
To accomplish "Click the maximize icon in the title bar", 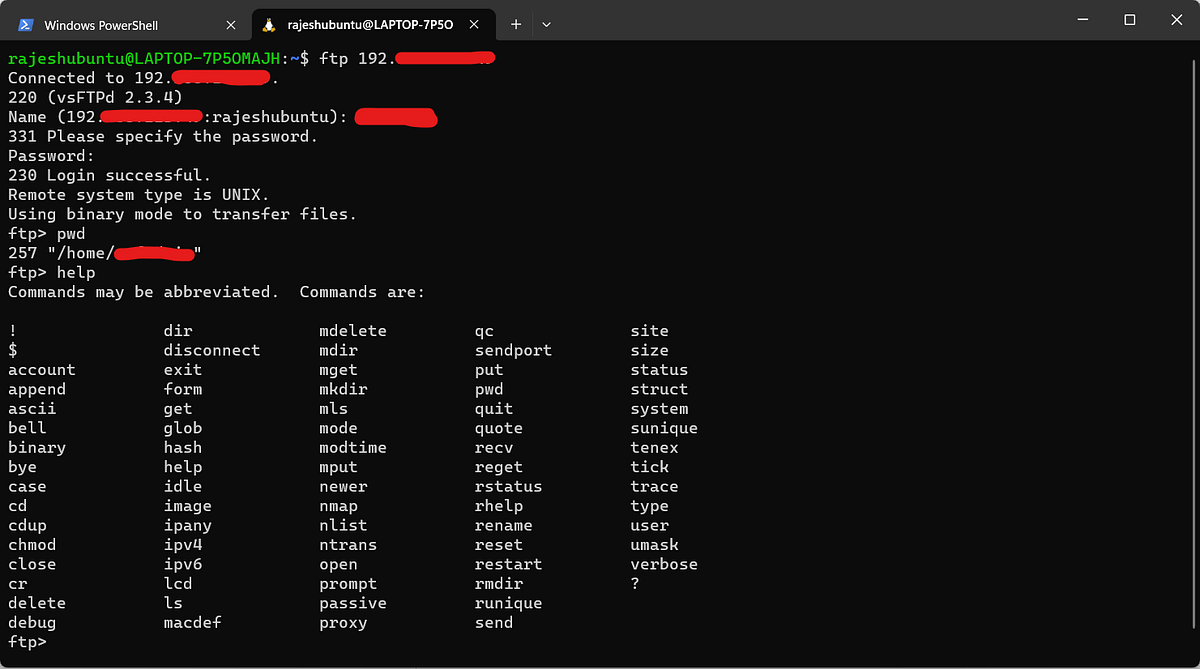I will point(1129,19).
